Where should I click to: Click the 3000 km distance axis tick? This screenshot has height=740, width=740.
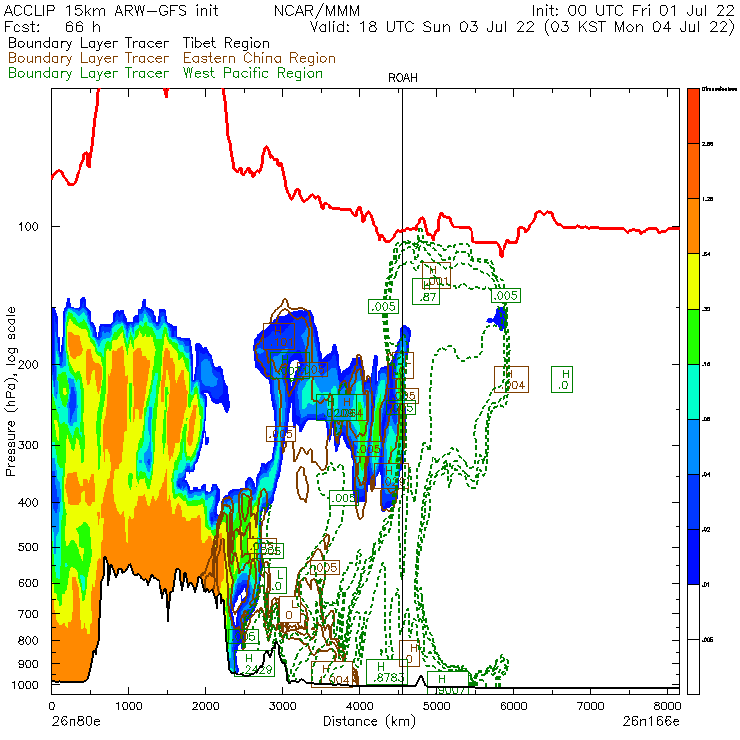[x=283, y=706]
